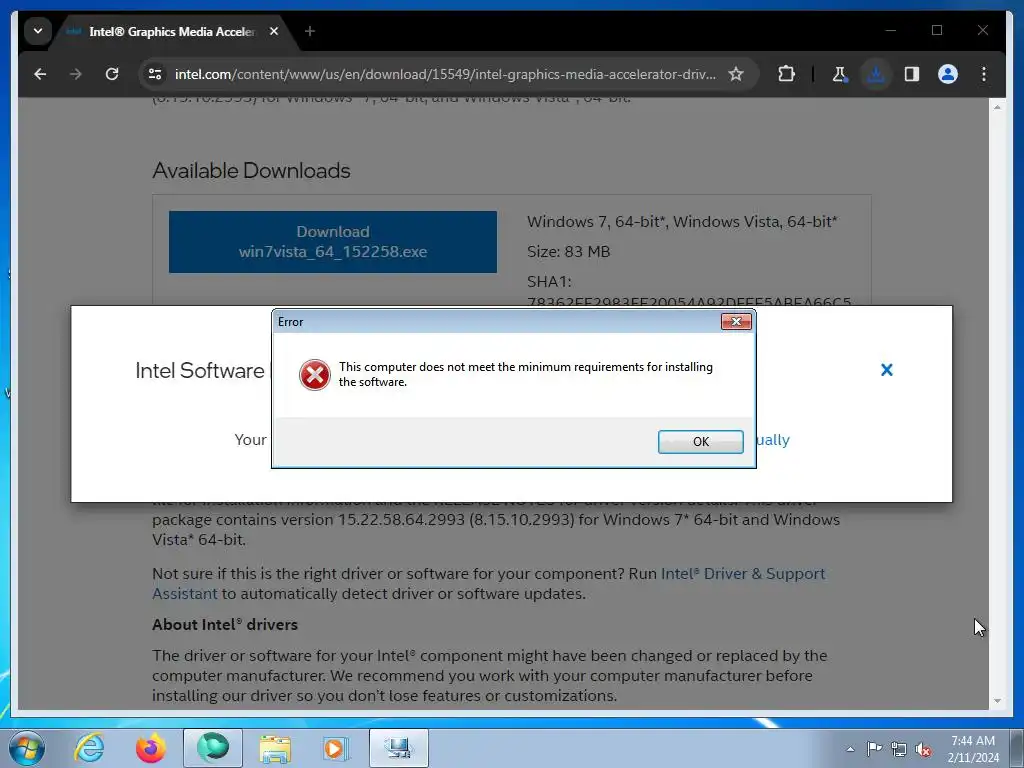This screenshot has height=768, width=1024.
Task: Switch to the green browser taskbar icon
Action: click(x=213, y=748)
